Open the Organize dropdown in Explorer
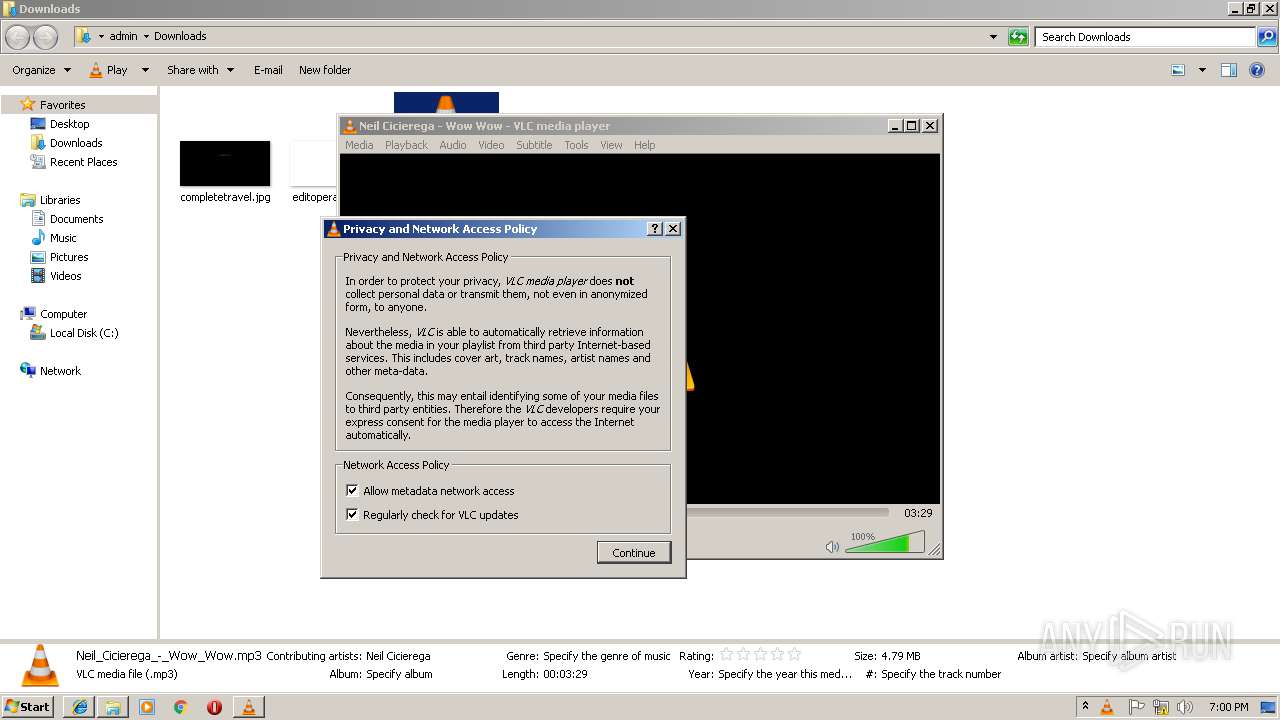Screen dimensions: 1280x720 coord(41,70)
